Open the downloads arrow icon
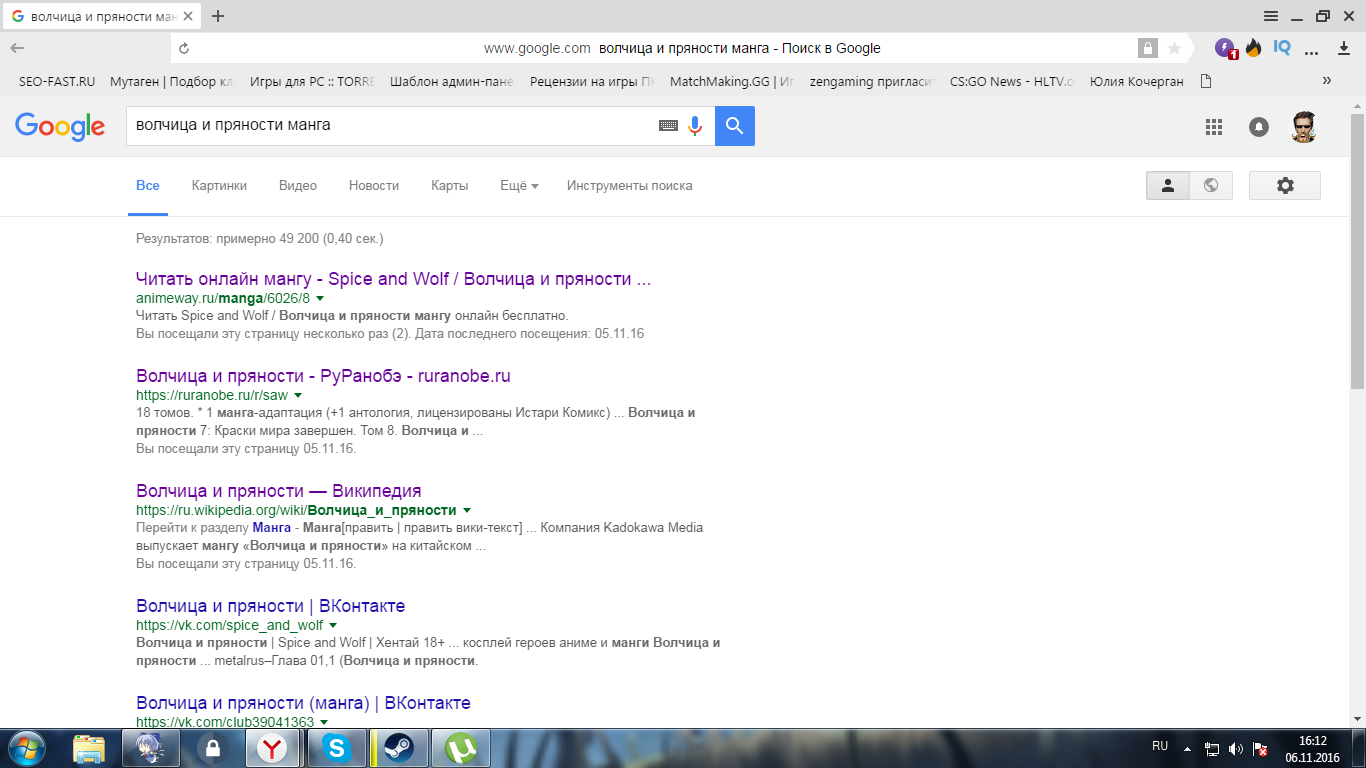Image resolution: width=1366 pixels, height=768 pixels. click(x=1343, y=48)
